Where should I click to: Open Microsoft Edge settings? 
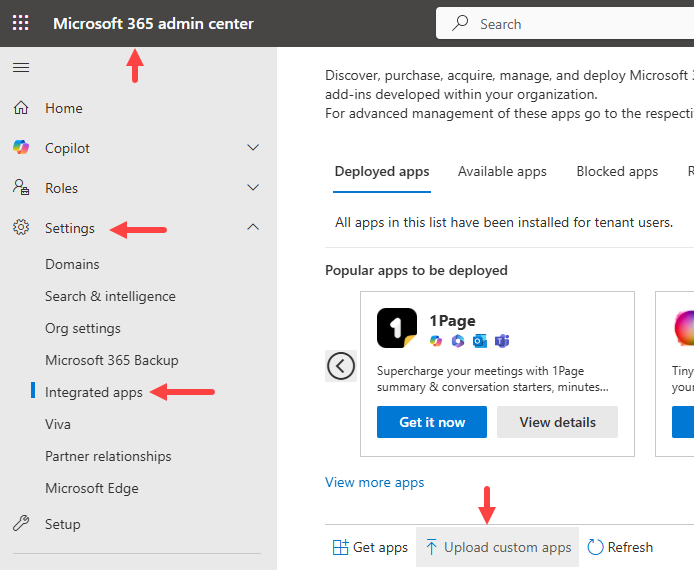click(92, 489)
